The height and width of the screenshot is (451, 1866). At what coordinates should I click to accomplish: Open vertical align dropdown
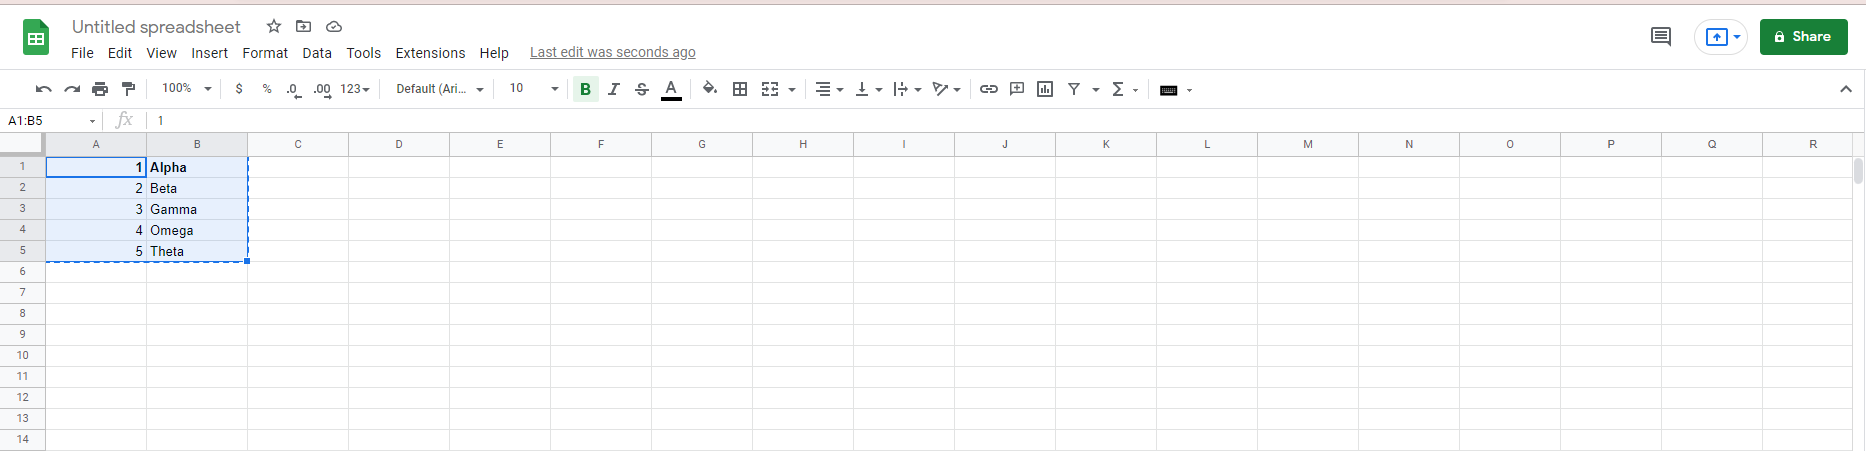point(868,89)
